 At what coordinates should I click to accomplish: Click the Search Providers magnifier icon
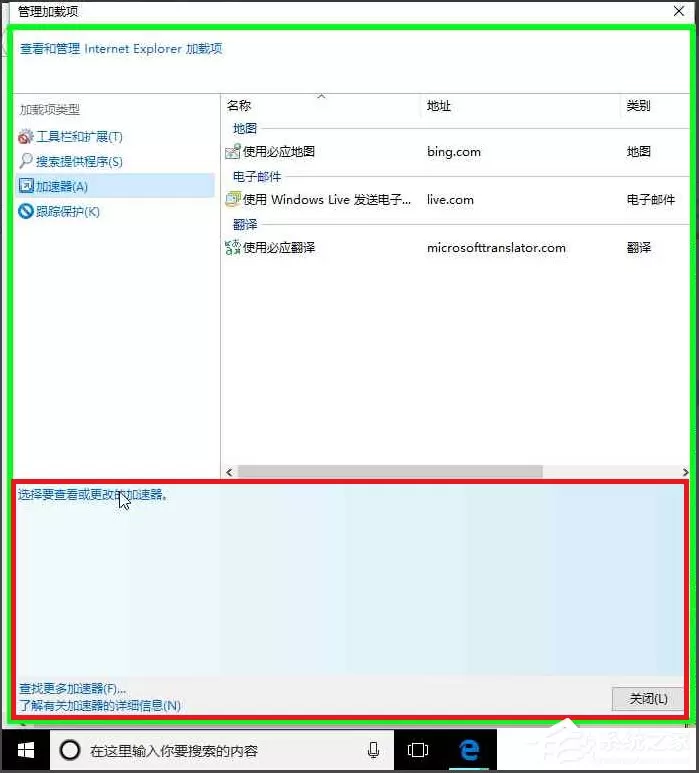[26, 161]
